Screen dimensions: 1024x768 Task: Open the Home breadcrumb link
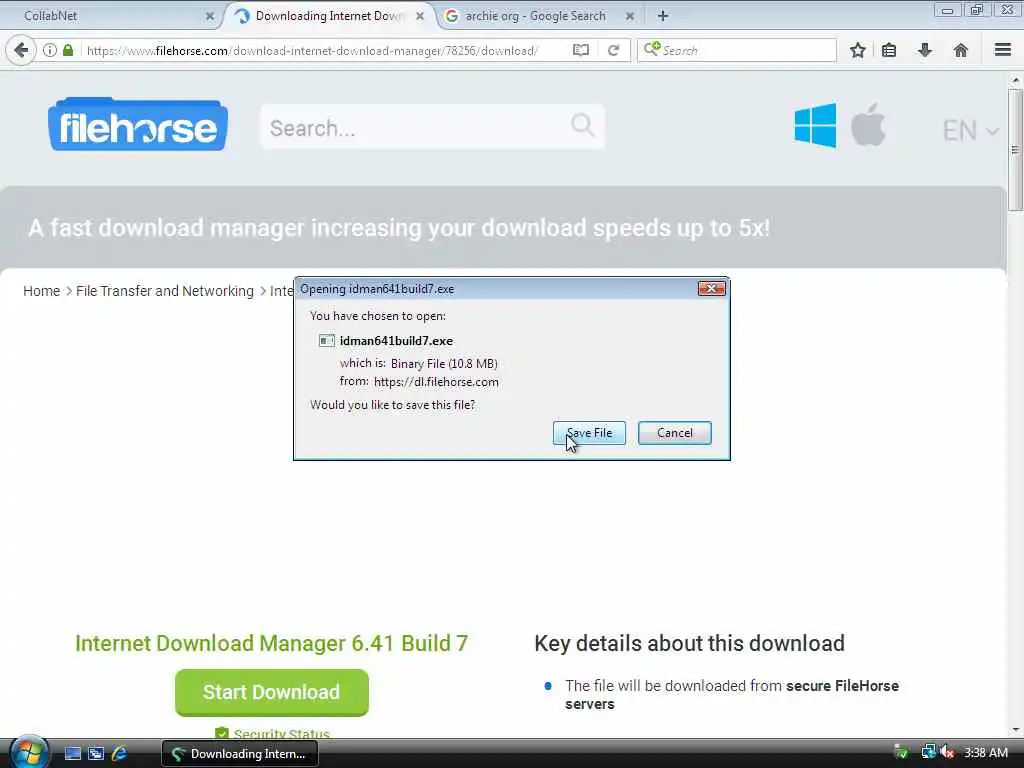[x=41, y=291]
